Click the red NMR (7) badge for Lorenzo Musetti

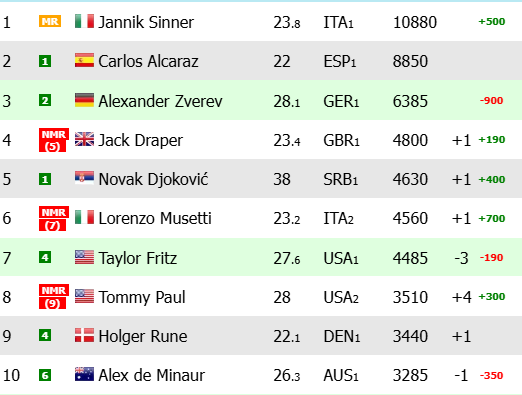click(54, 218)
